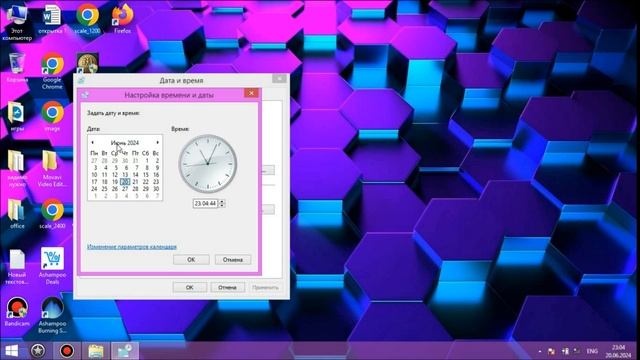640x360 pixels.
Task: Click the flag icon in system tray
Action: 551,351
